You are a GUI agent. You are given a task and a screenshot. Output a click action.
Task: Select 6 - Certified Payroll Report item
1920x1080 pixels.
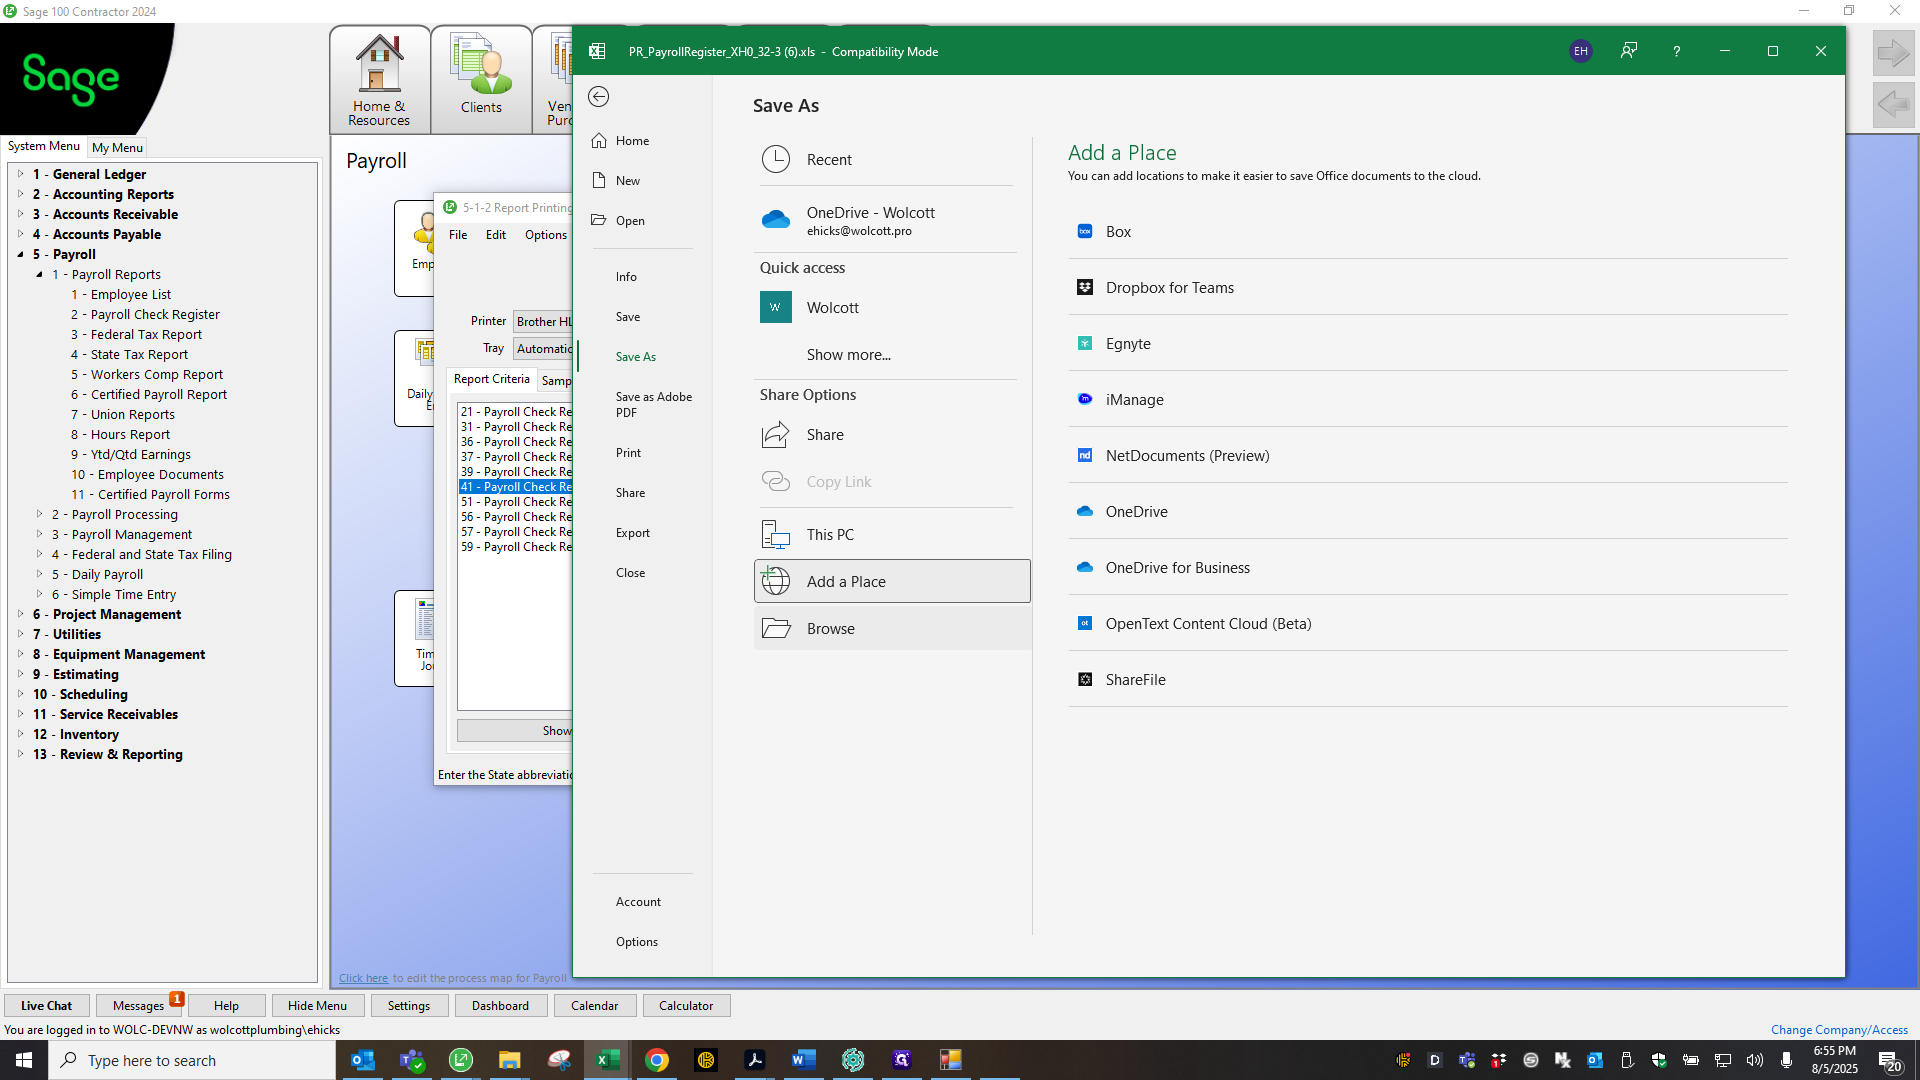click(149, 394)
